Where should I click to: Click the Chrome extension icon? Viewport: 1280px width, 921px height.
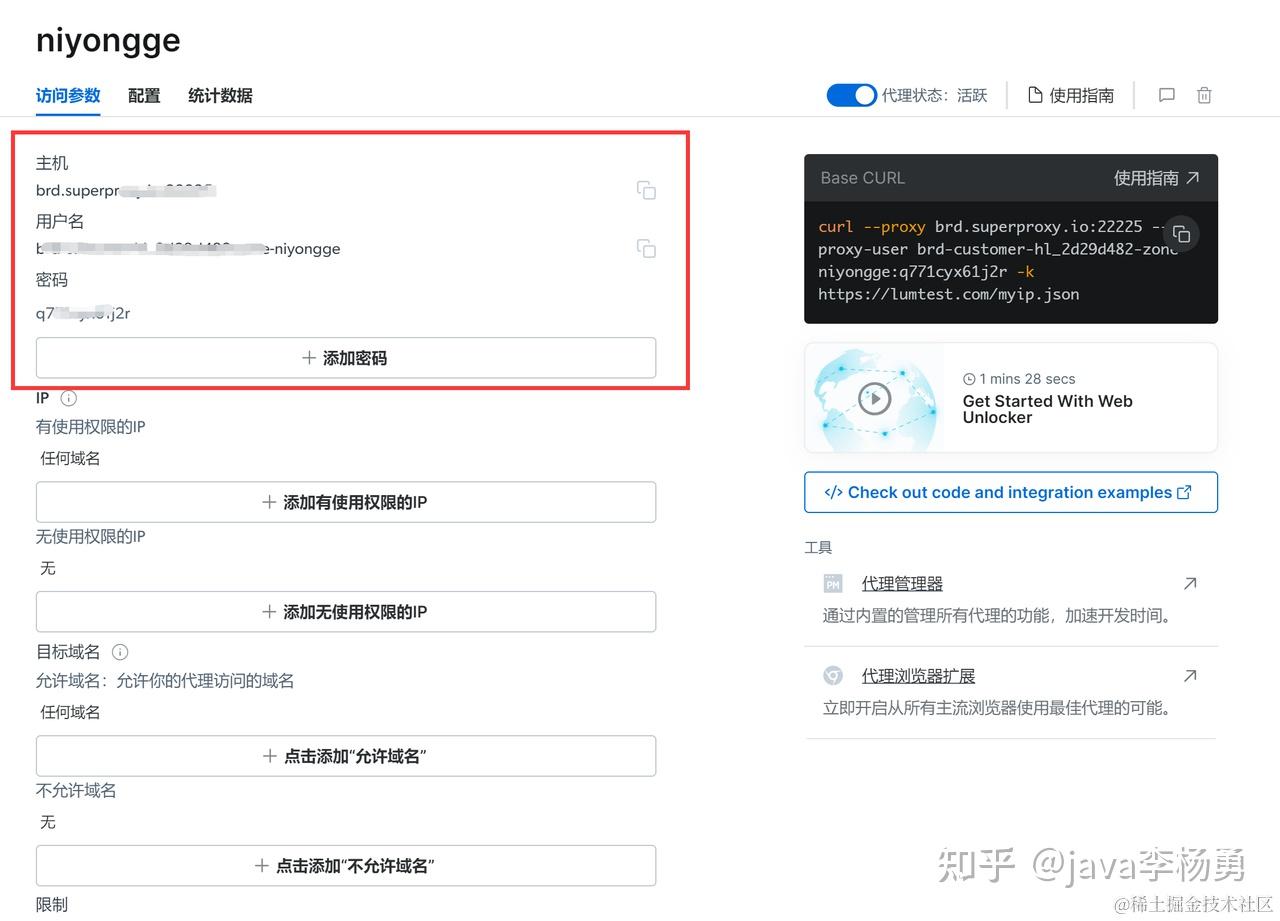pos(832,676)
